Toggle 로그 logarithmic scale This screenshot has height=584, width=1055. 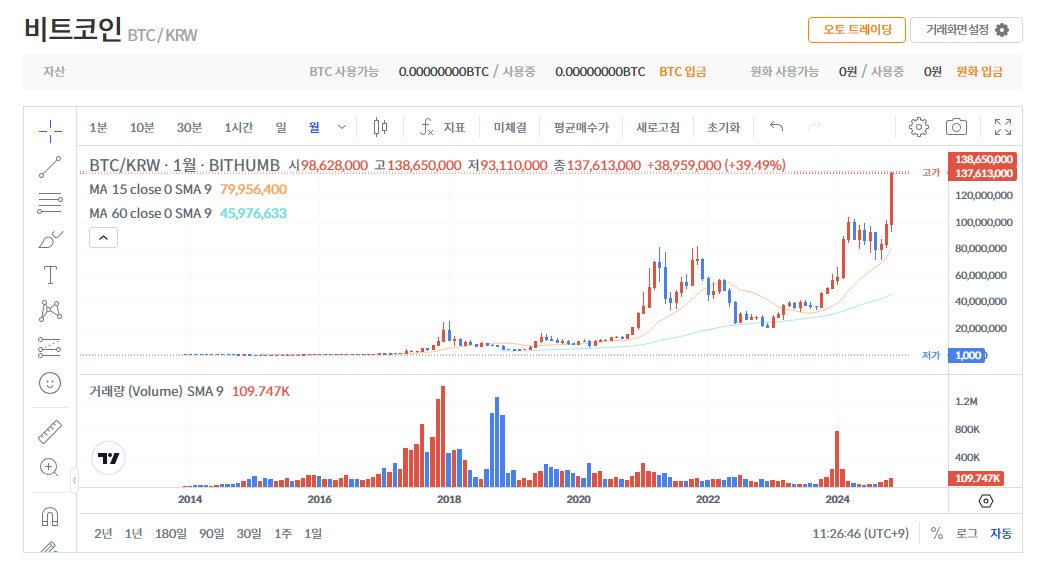click(x=967, y=534)
